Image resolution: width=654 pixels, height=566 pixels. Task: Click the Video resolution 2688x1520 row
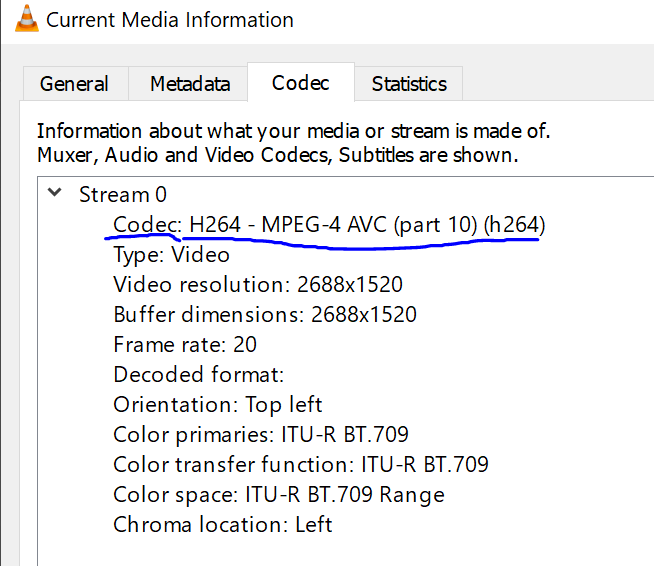[258, 285]
